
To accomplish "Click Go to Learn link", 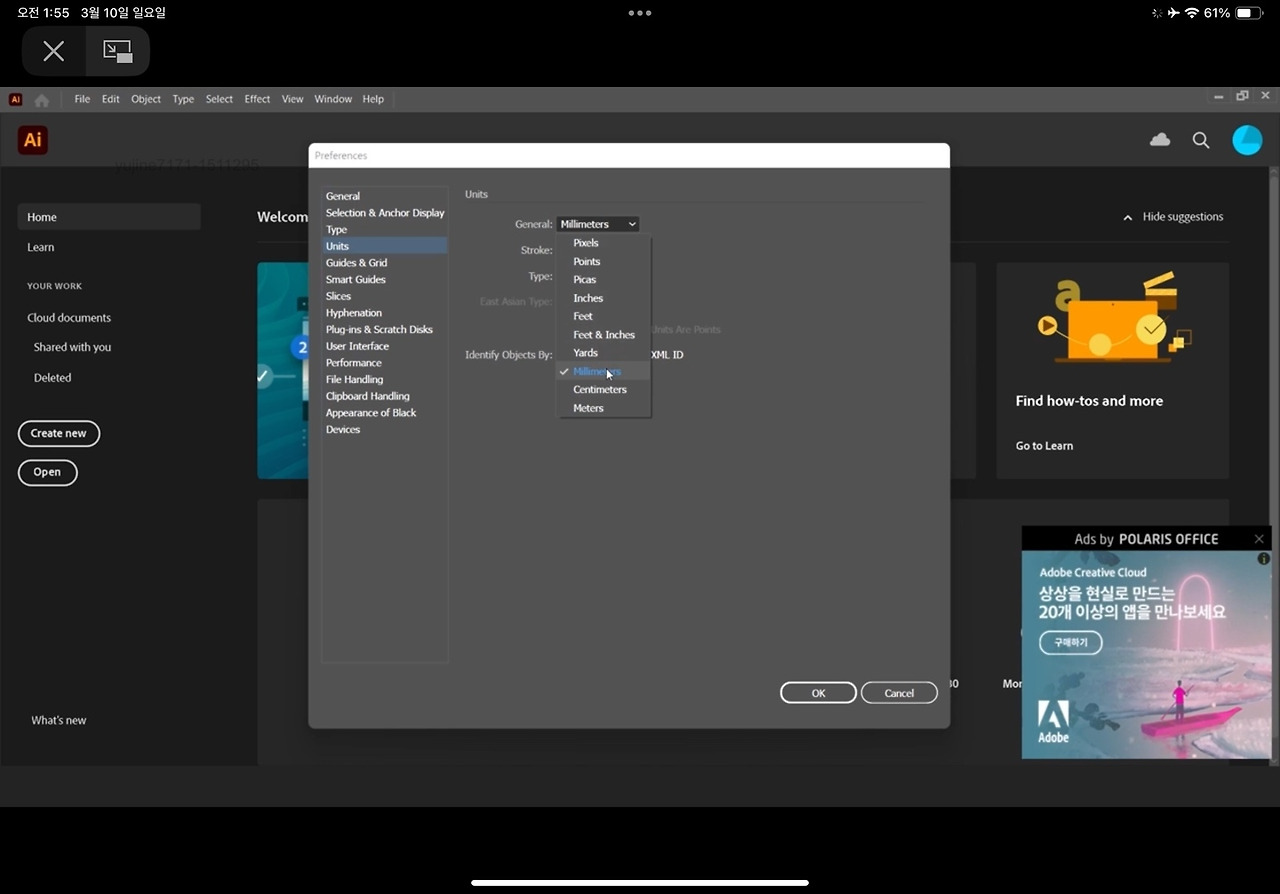I will [1044, 446].
